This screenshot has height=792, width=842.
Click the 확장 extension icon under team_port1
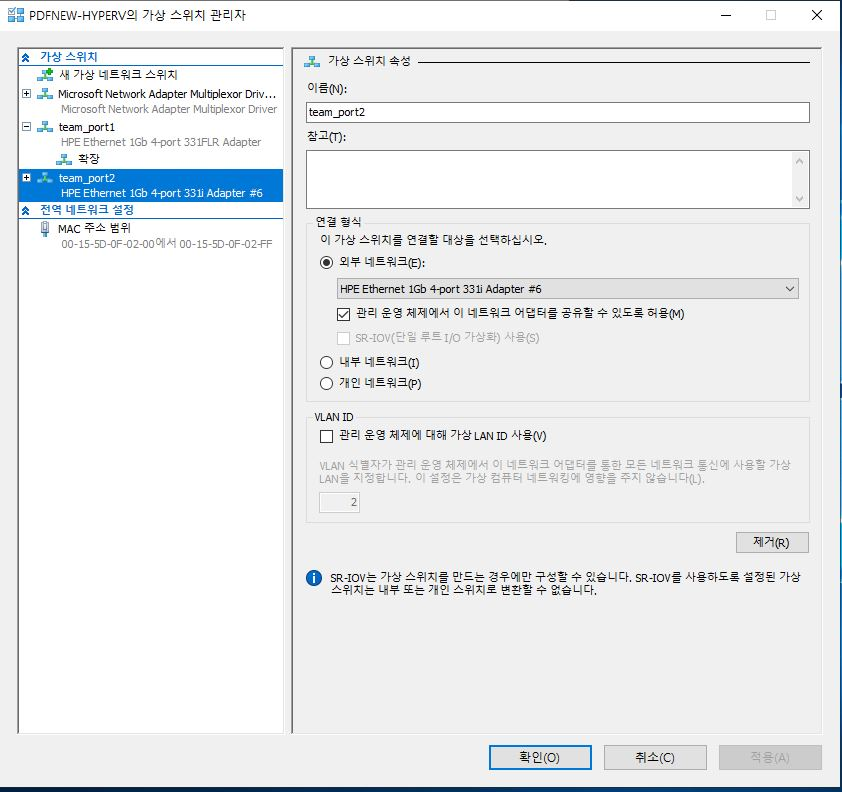pos(64,159)
